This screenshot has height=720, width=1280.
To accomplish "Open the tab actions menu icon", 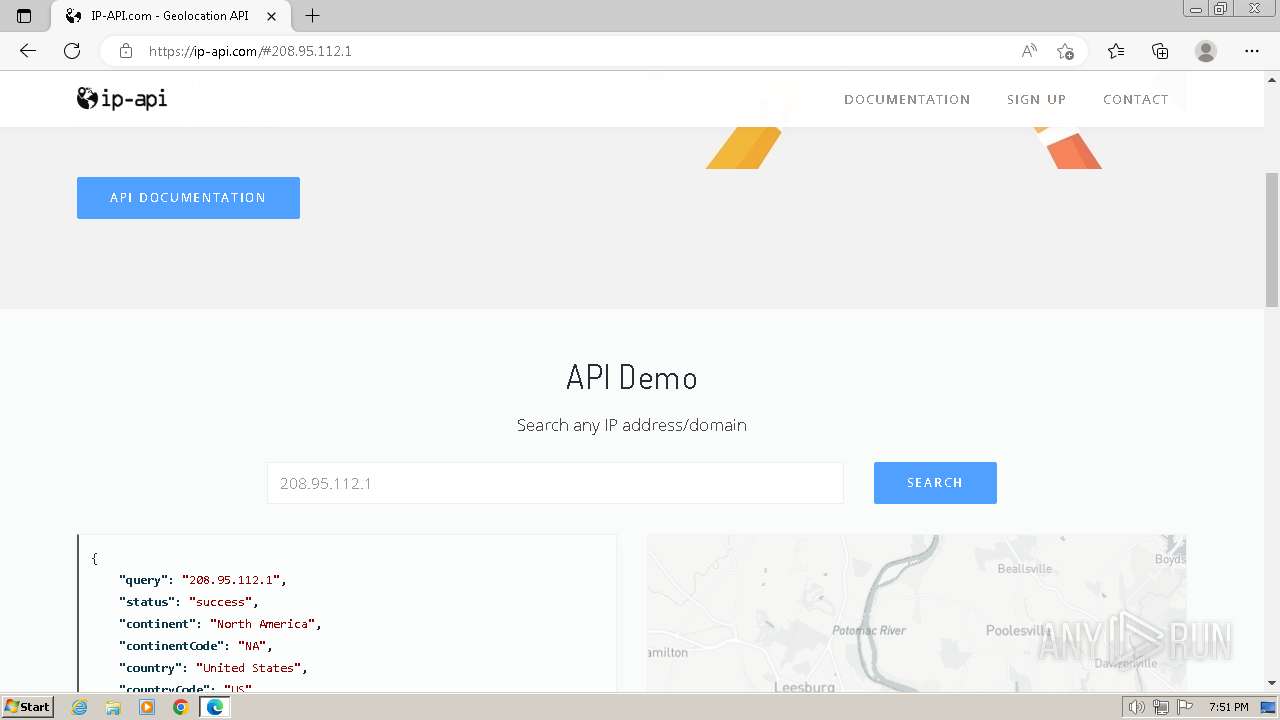I will coord(24,16).
